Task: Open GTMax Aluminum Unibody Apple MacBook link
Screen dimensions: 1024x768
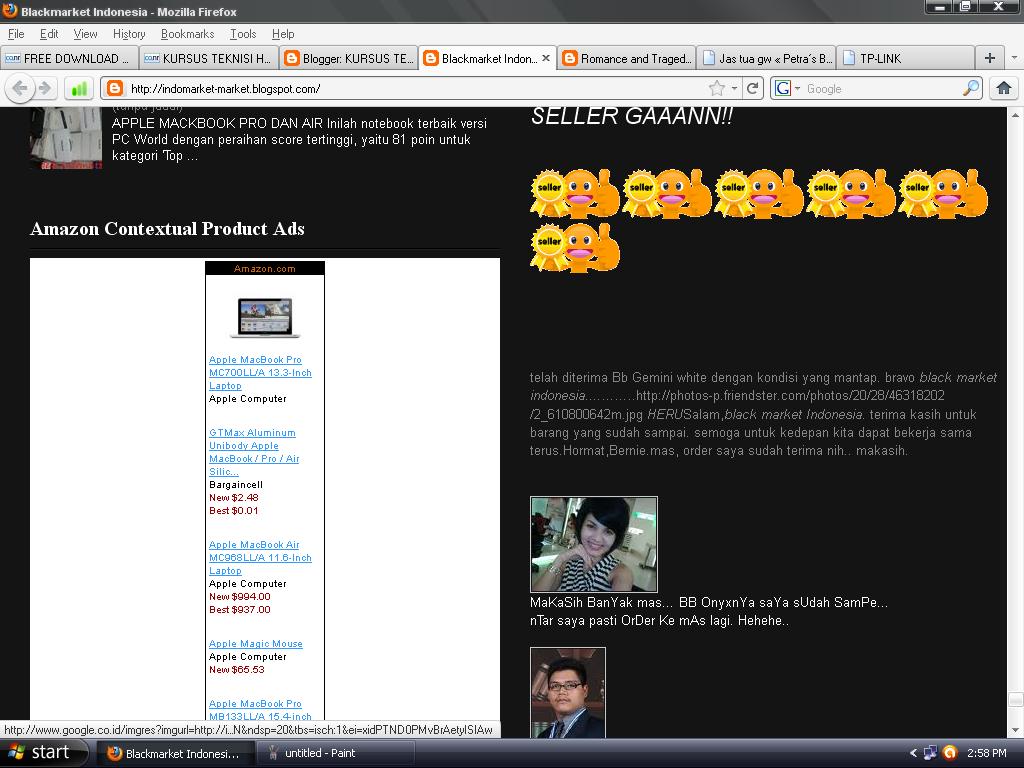Action: coord(254,452)
